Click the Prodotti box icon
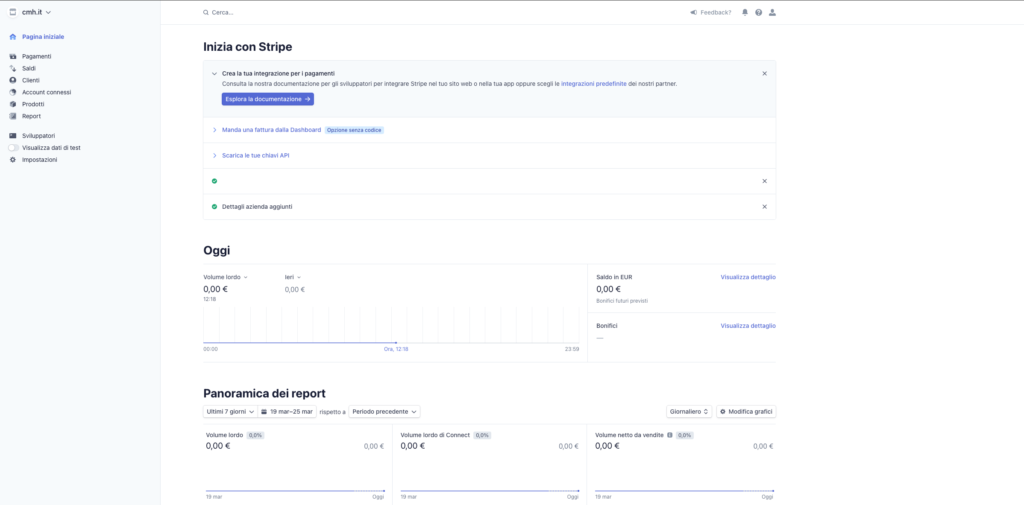 (12, 104)
